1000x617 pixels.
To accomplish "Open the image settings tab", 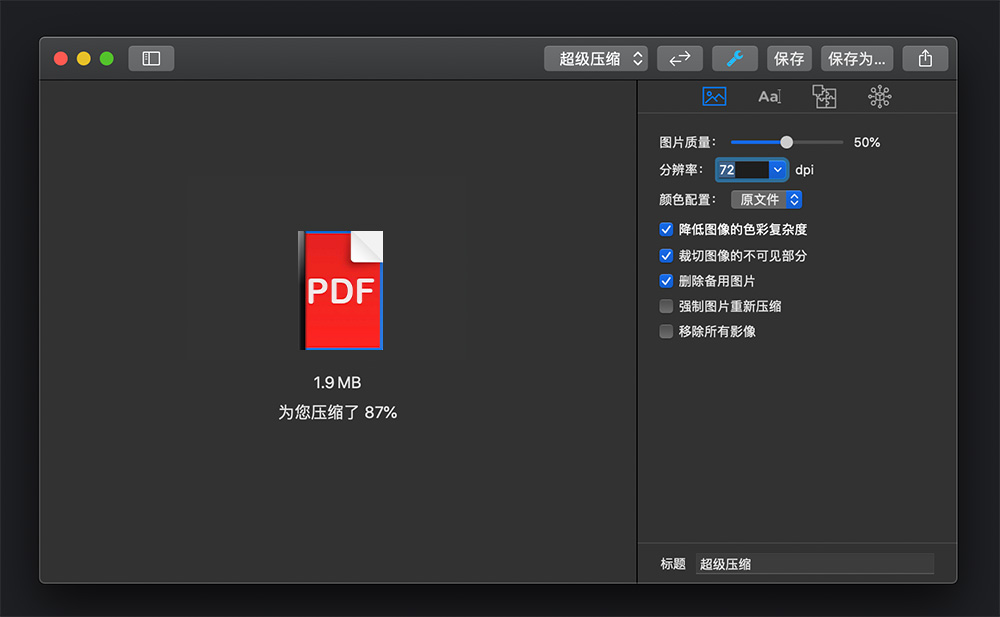I will [714, 97].
